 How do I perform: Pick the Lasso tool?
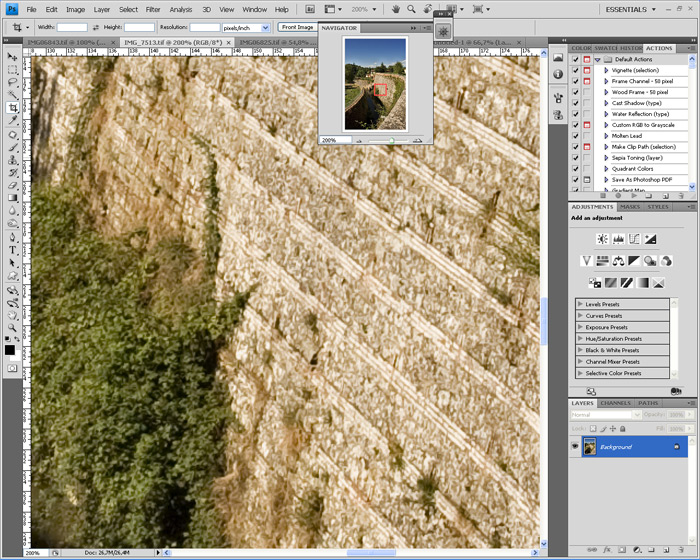12,82
